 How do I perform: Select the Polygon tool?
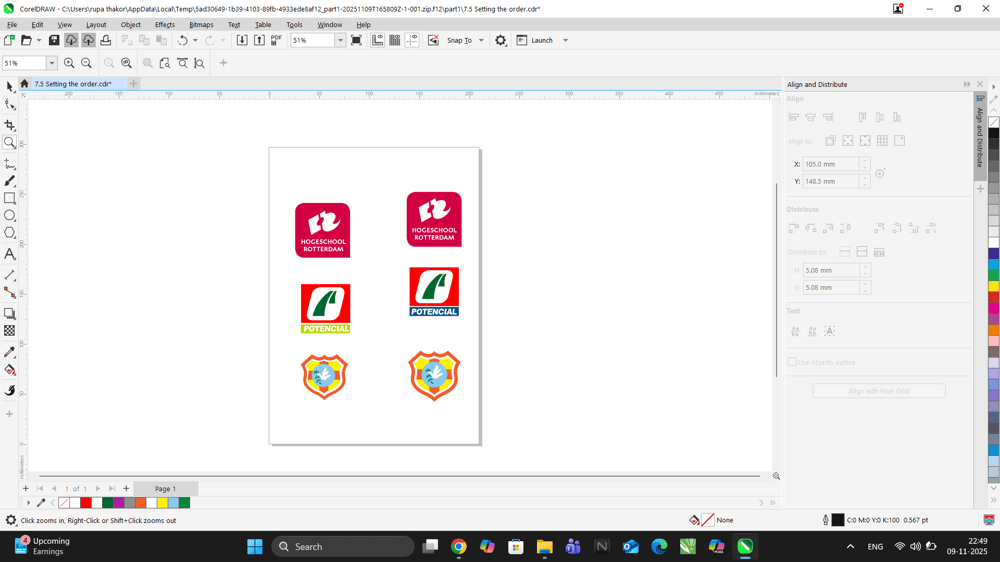coord(10,233)
